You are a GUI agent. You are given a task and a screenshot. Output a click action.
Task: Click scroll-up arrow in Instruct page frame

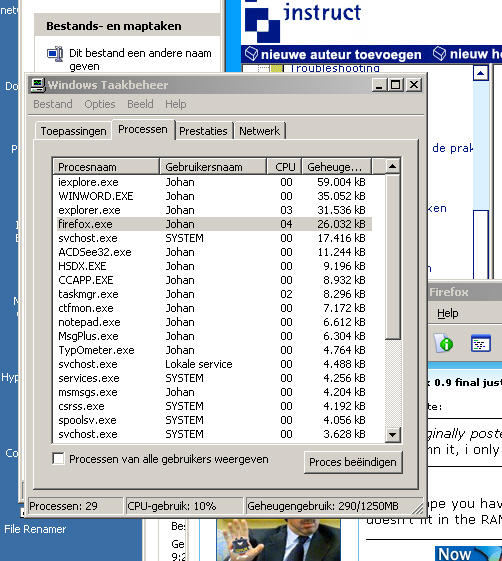pos(481,73)
